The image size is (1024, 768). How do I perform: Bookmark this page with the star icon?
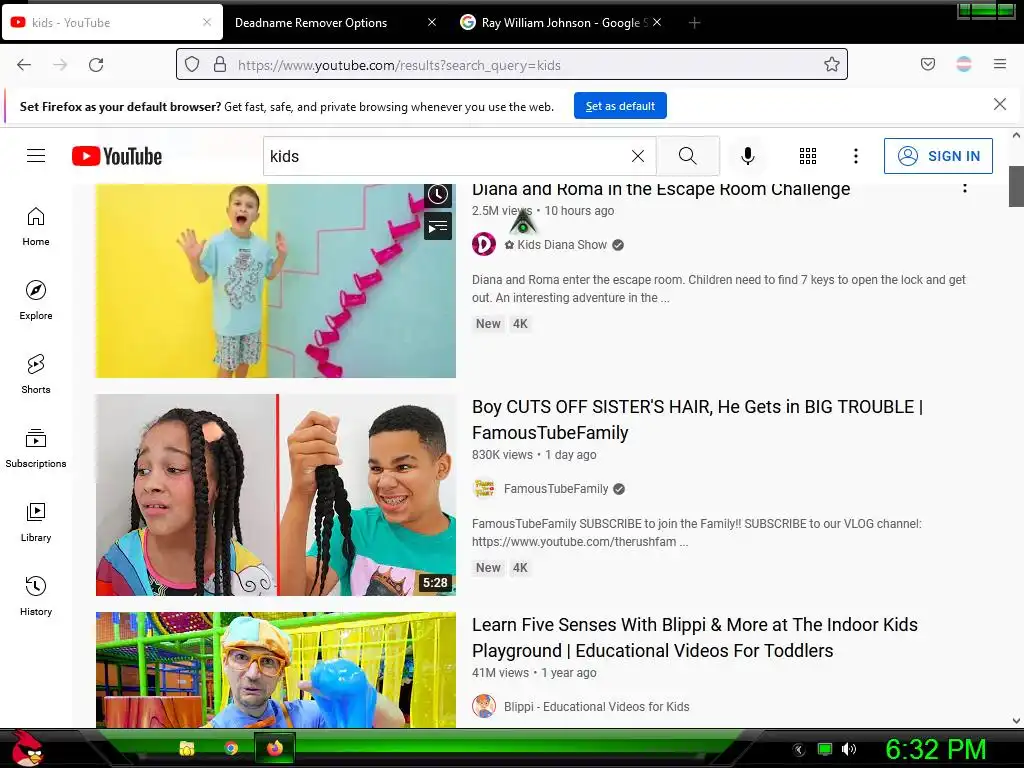(831, 65)
